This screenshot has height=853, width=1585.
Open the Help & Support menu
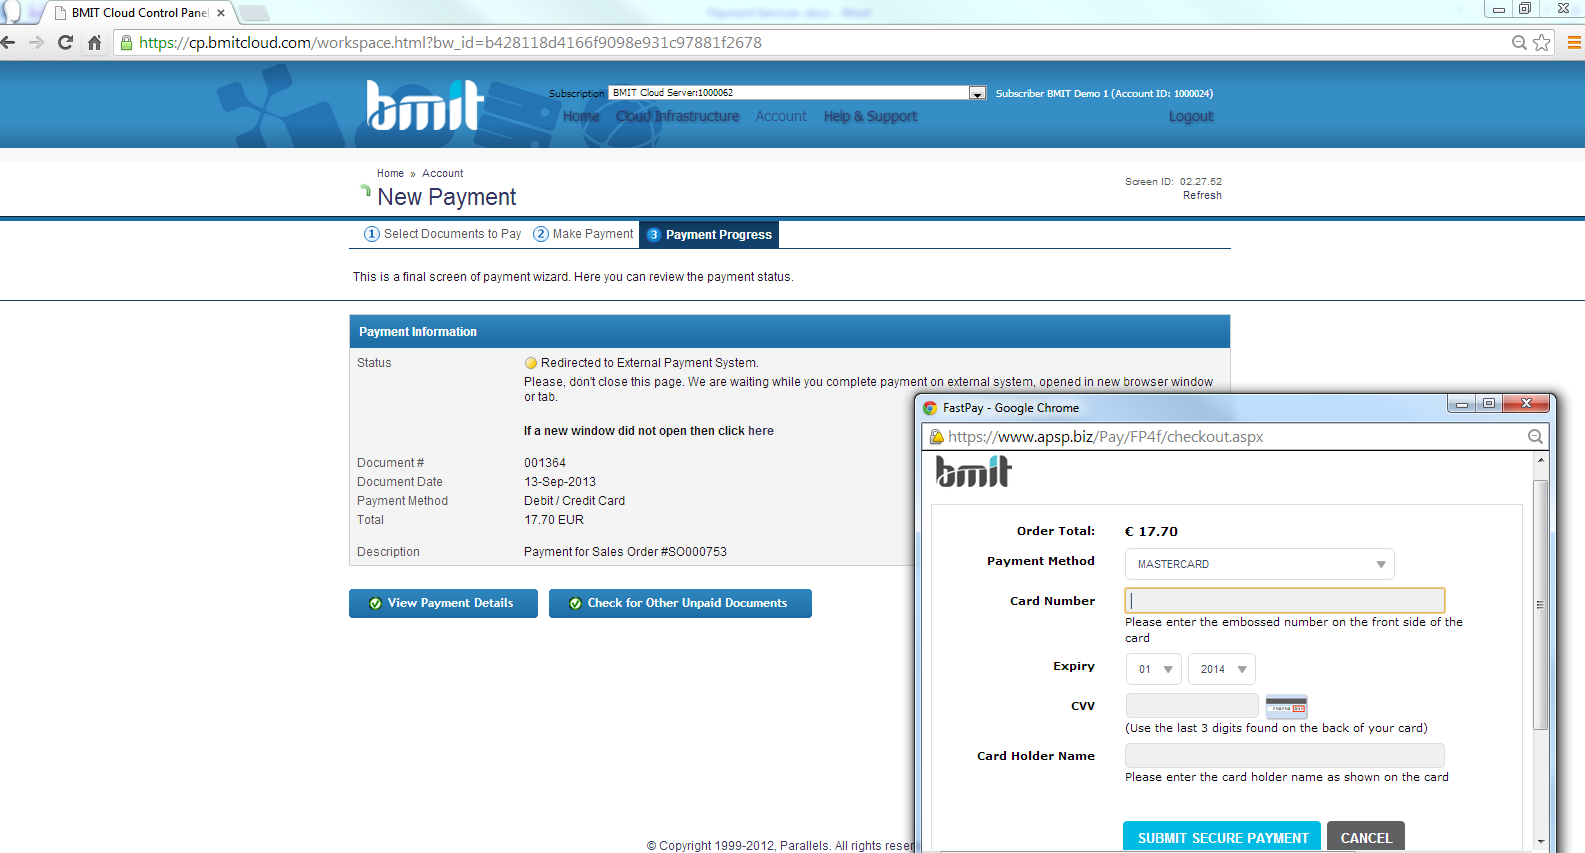(870, 116)
